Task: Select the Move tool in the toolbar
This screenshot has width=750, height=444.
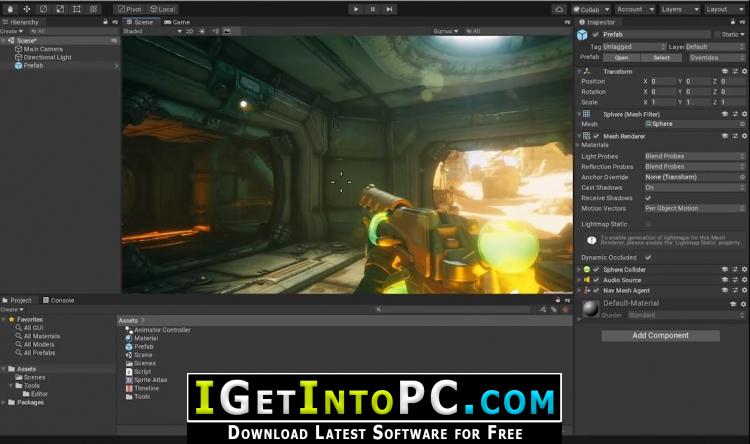Action: pyautogui.click(x=27, y=9)
